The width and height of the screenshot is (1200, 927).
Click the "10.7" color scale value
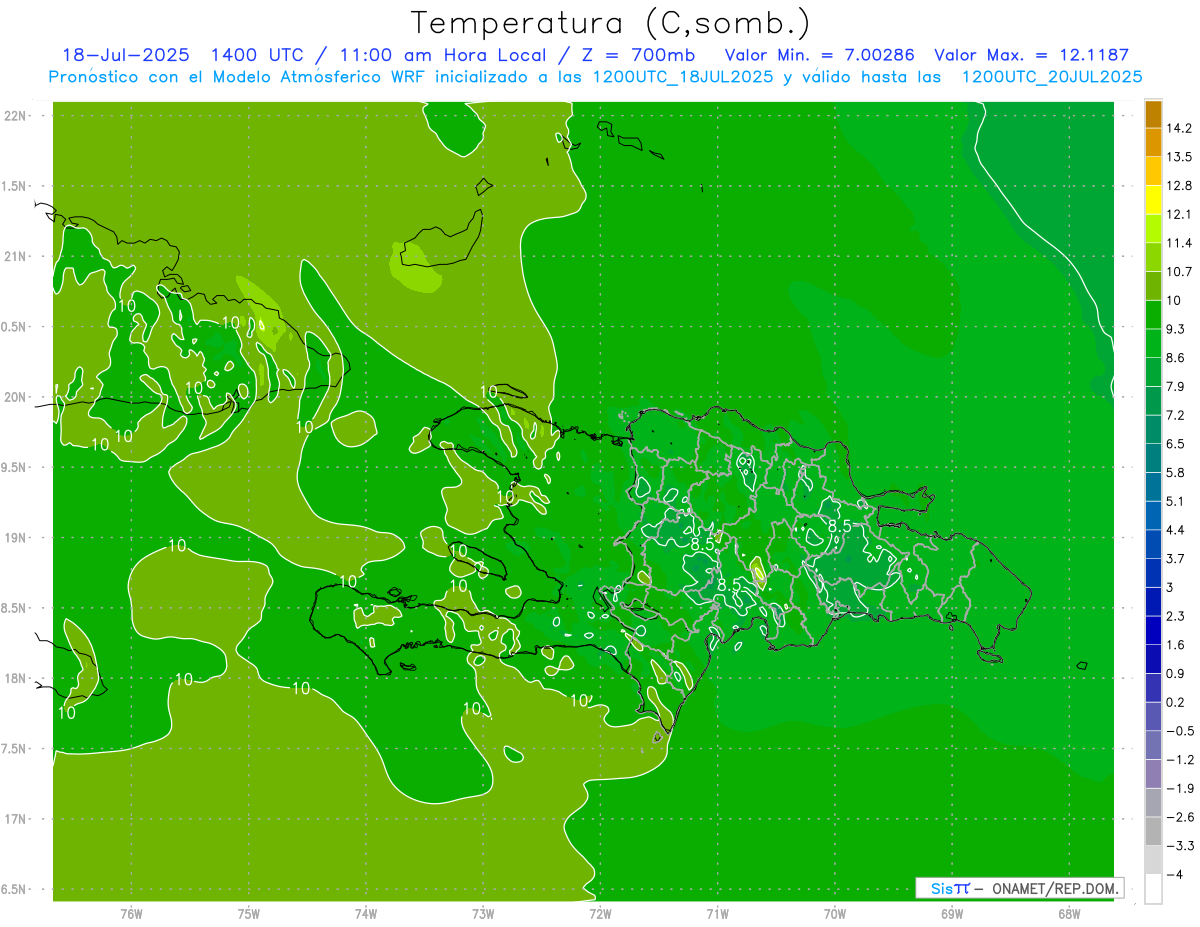[1179, 271]
